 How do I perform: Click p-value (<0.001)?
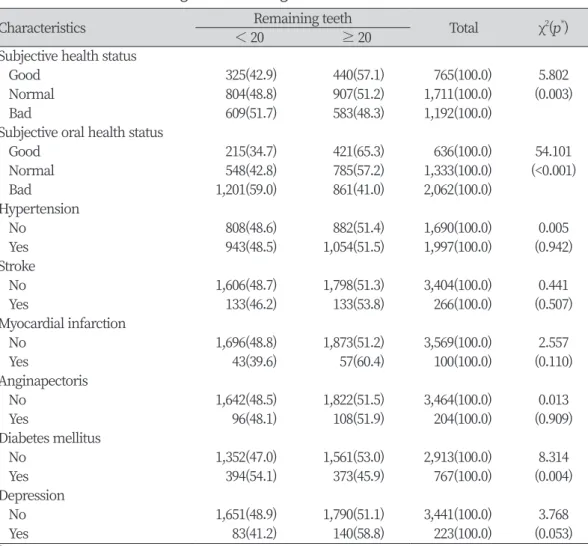pyautogui.click(x=554, y=171)
